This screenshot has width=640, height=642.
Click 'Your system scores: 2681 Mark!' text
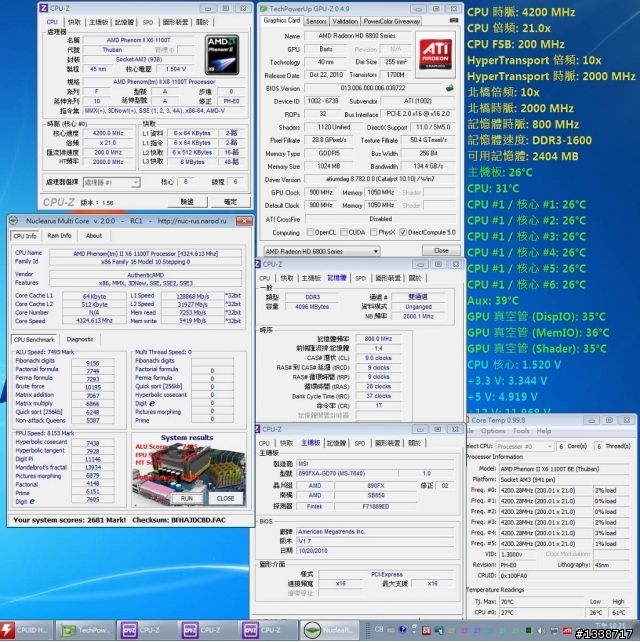pos(70,520)
